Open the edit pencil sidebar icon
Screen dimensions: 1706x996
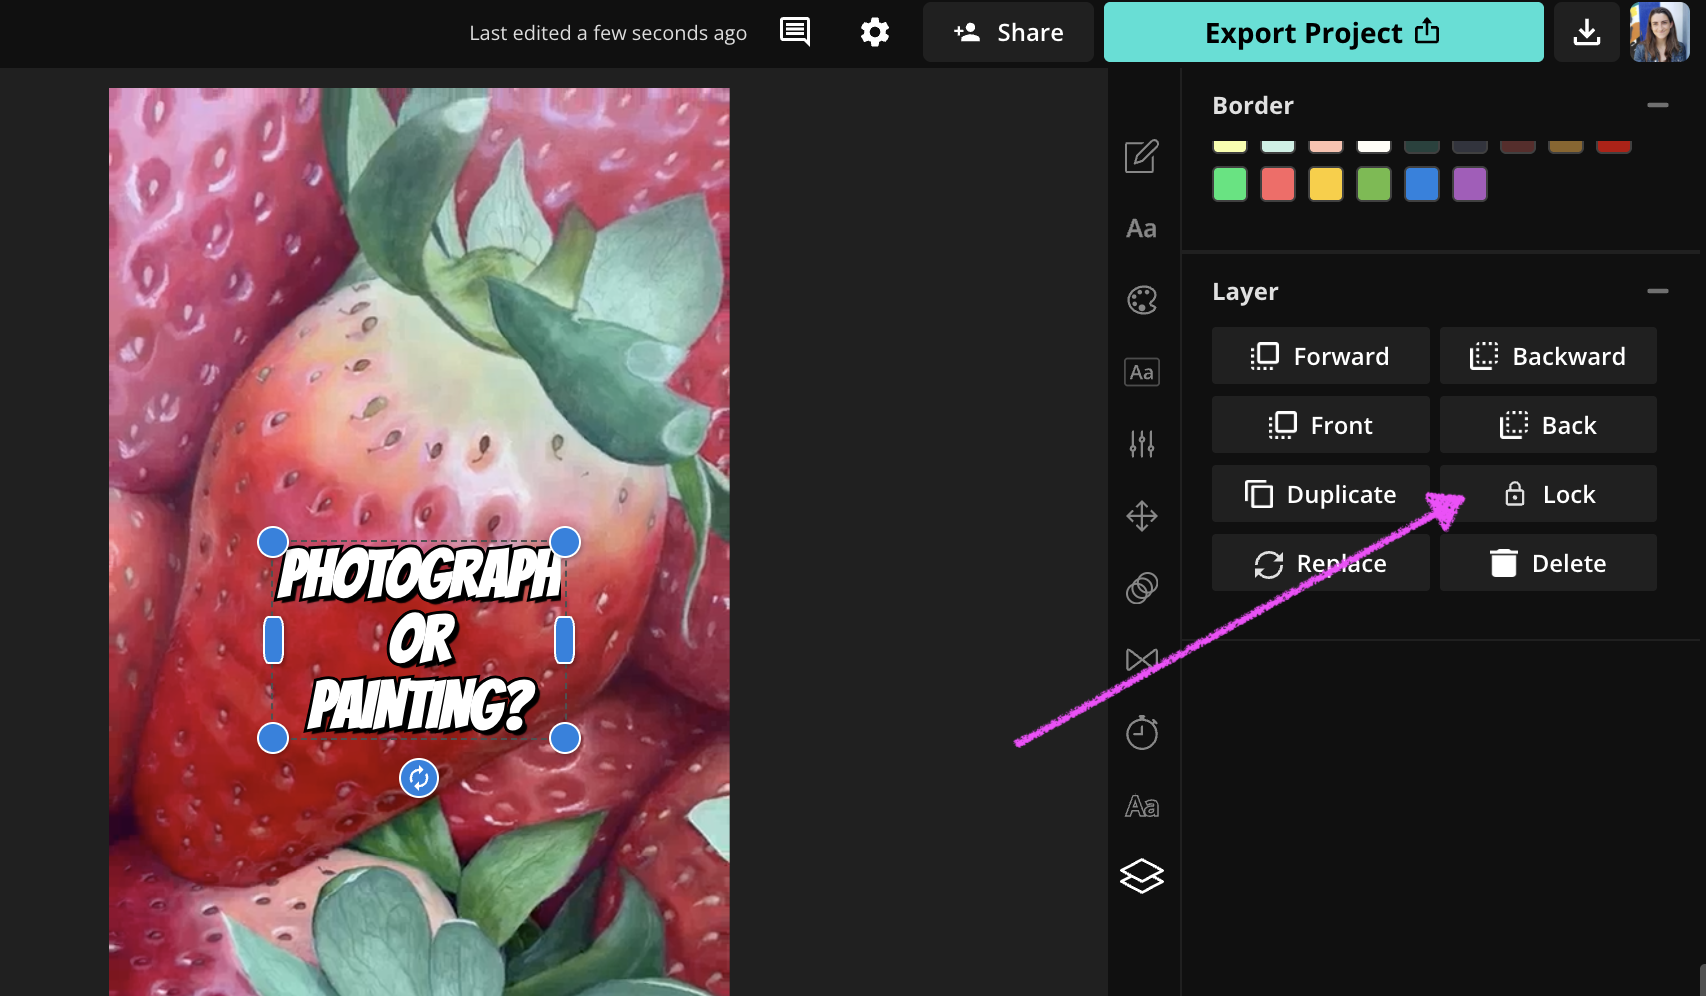[x=1142, y=156]
